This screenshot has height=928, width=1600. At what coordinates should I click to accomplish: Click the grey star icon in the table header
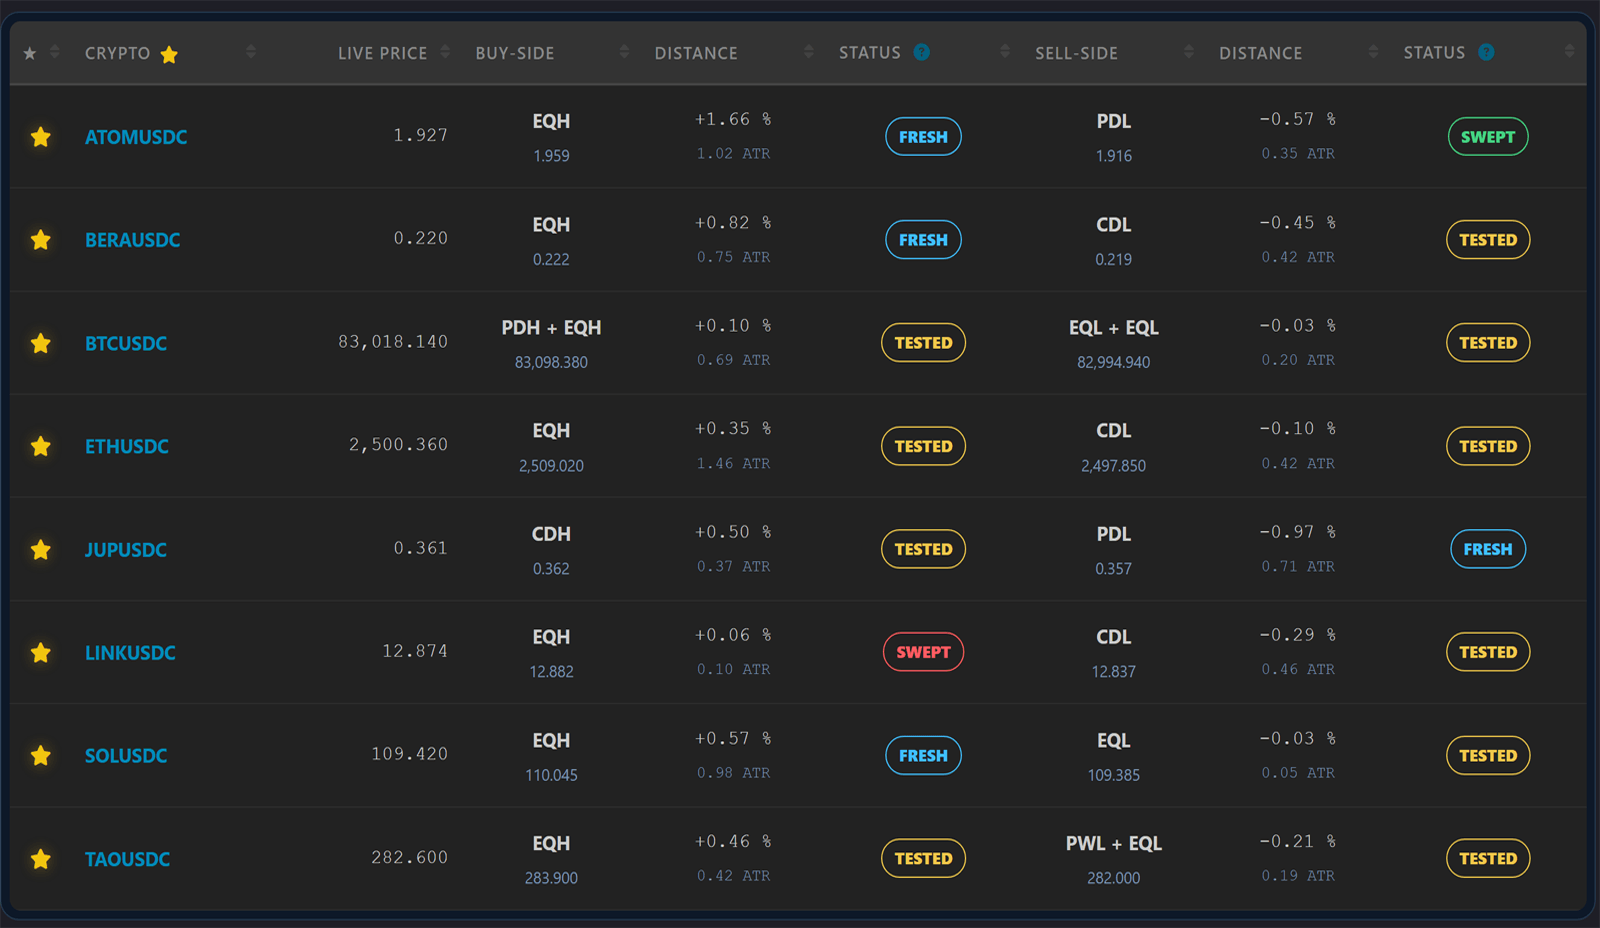click(x=30, y=53)
